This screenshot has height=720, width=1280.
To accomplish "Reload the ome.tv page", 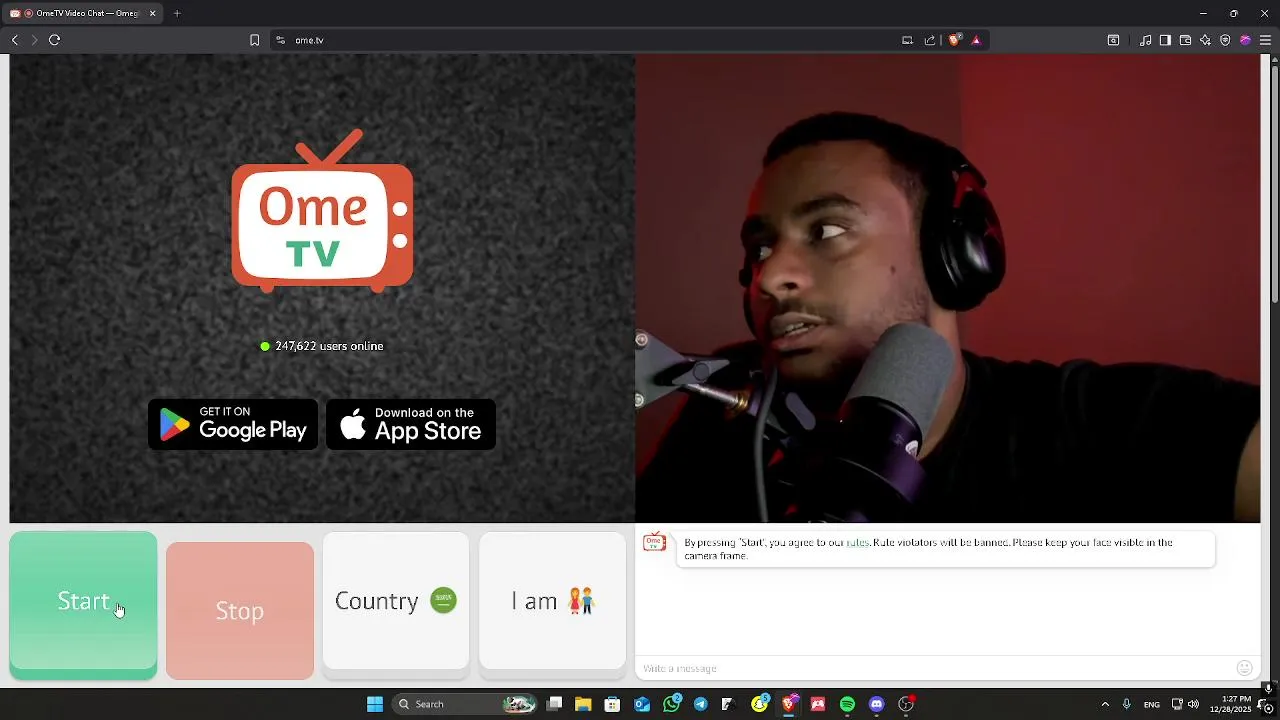I will pos(55,40).
